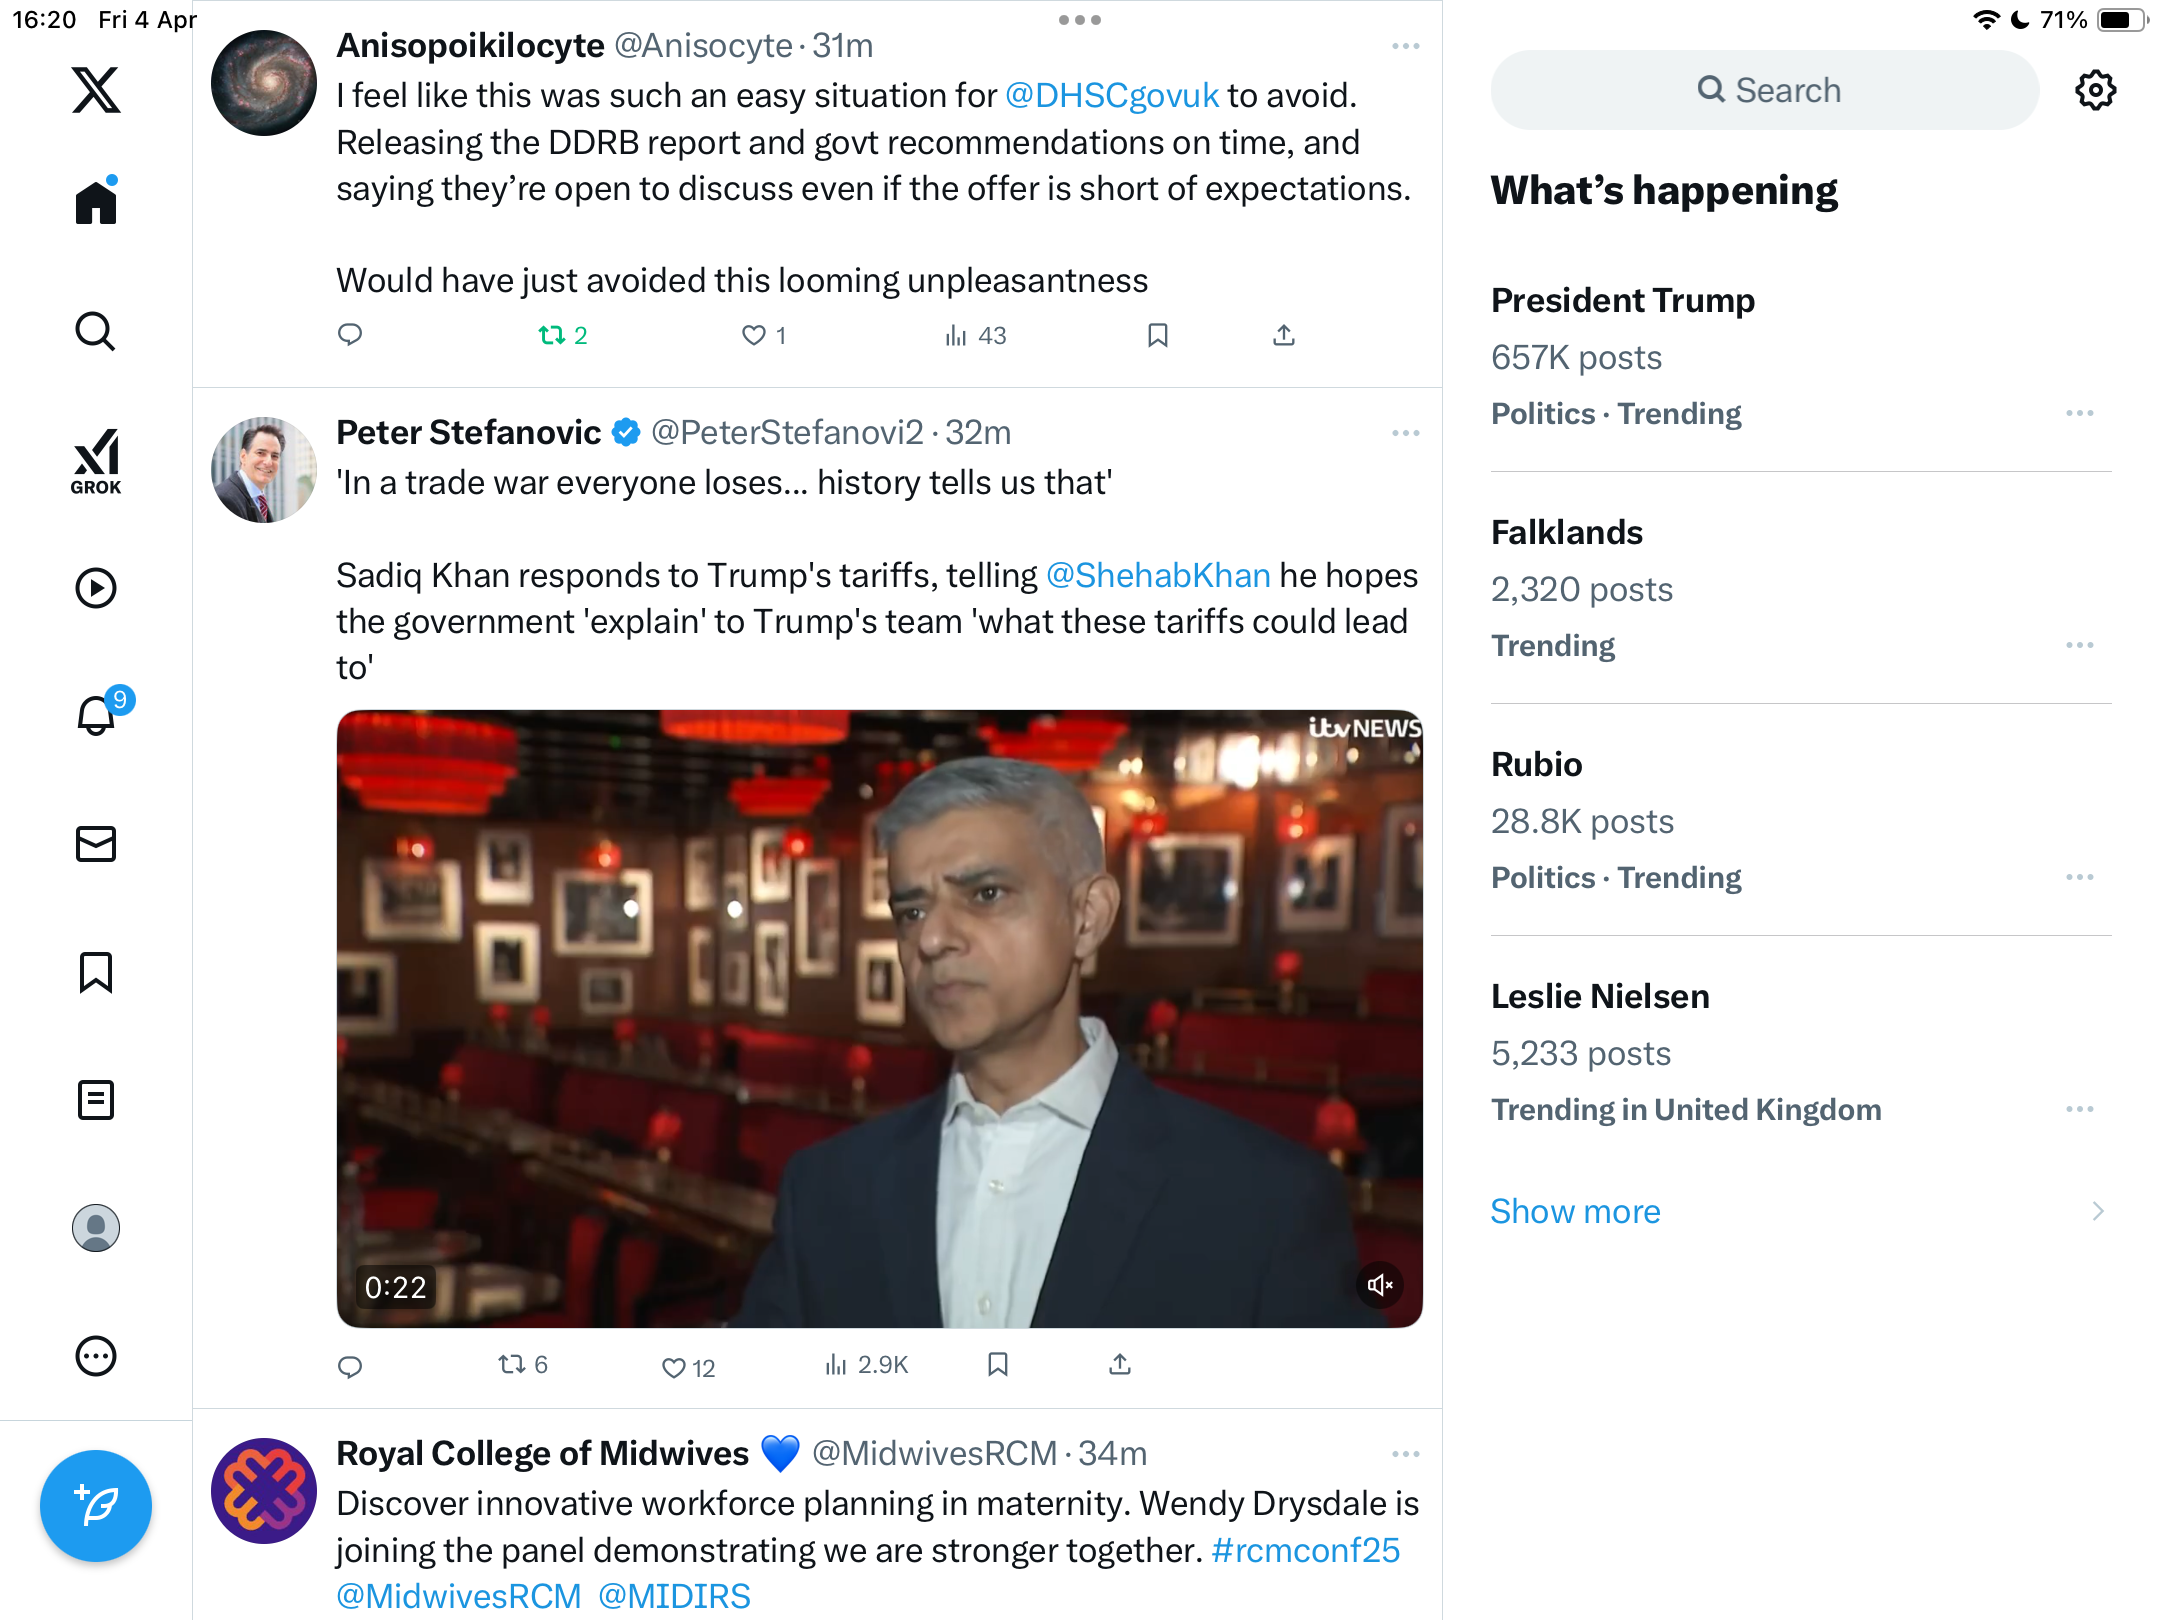The width and height of the screenshot is (2160, 1620).
Task: Tap the compose post button
Action: 96,1506
